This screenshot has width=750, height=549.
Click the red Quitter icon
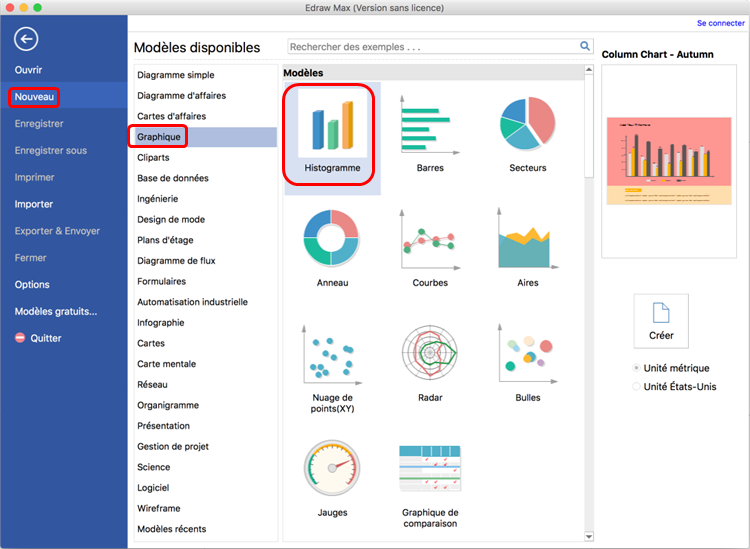click(x=20, y=338)
